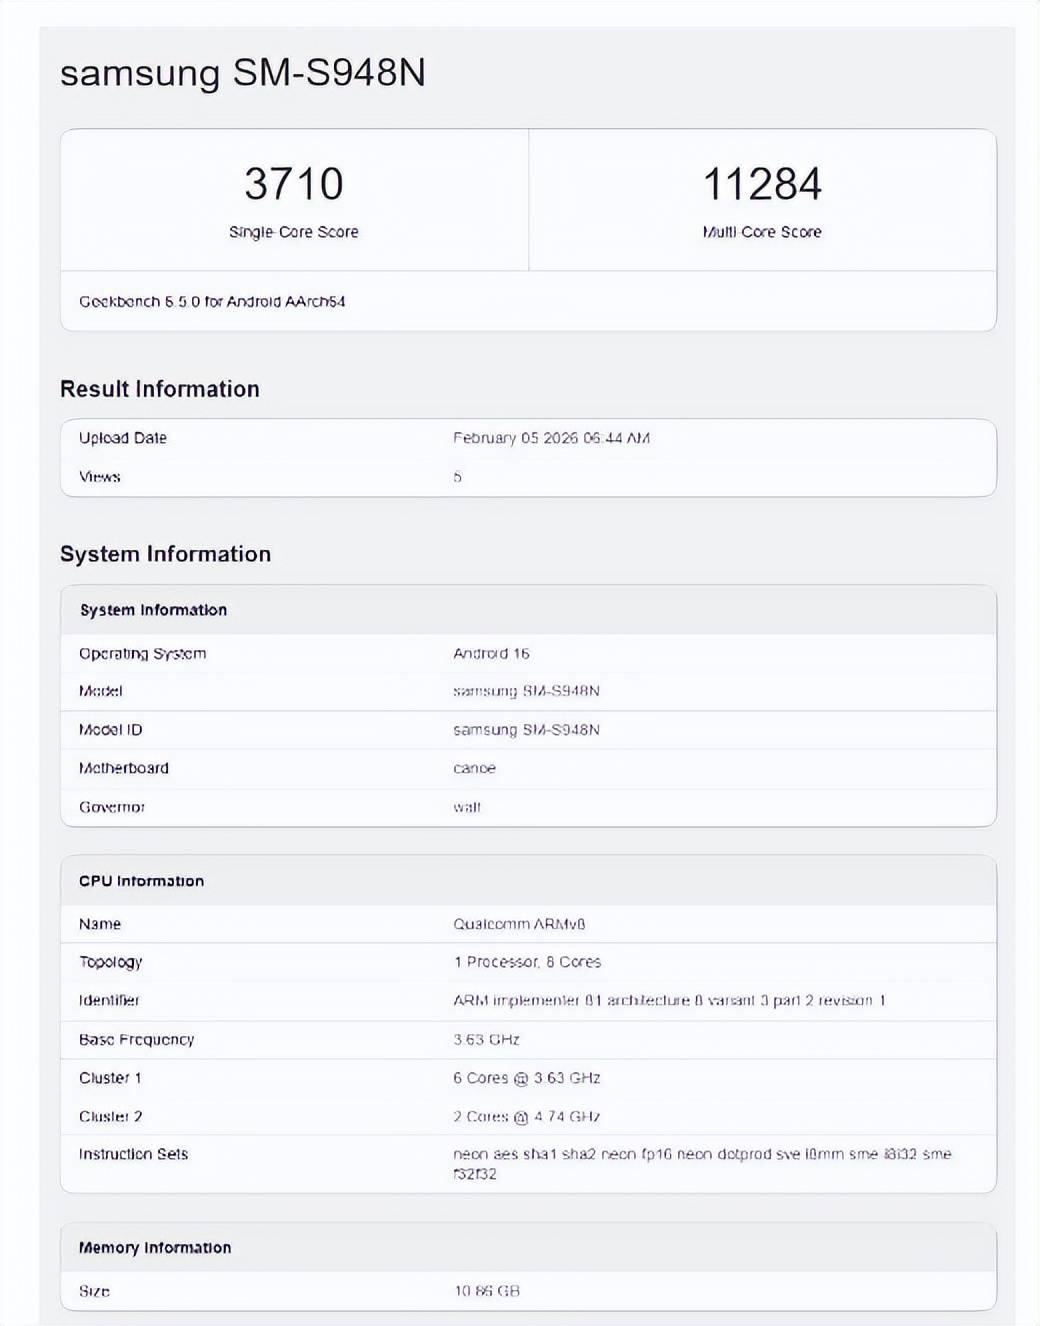Click the Governor value walt
The height and width of the screenshot is (1326, 1040).
click(x=466, y=807)
